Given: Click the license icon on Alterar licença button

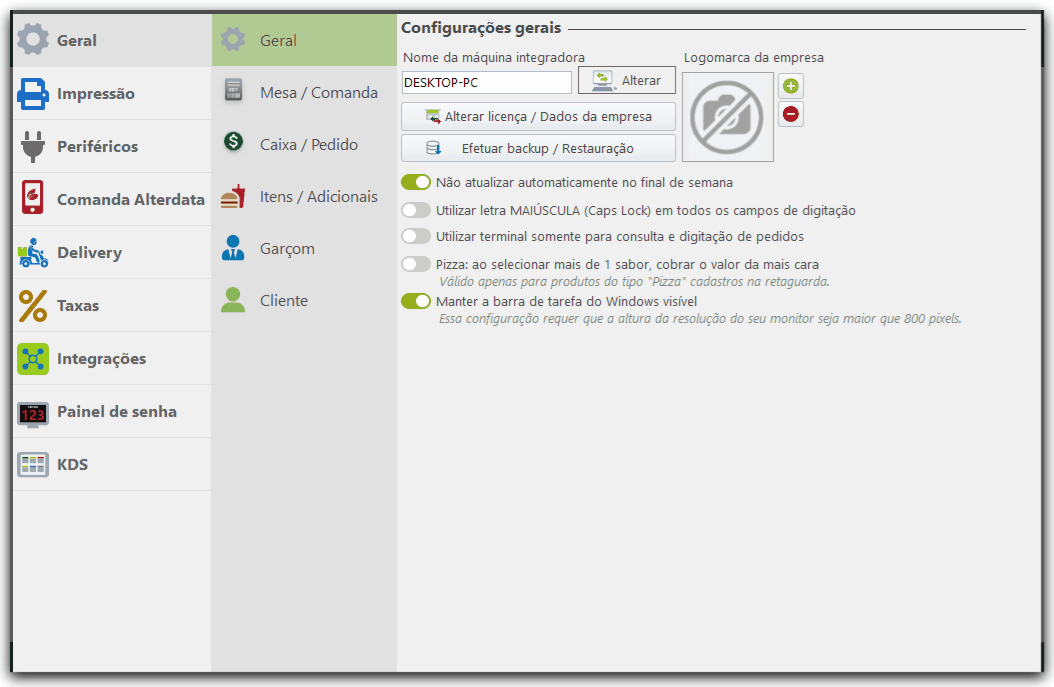Looking at the screenshot, I should pyautogui.click(x=433, y=116).
